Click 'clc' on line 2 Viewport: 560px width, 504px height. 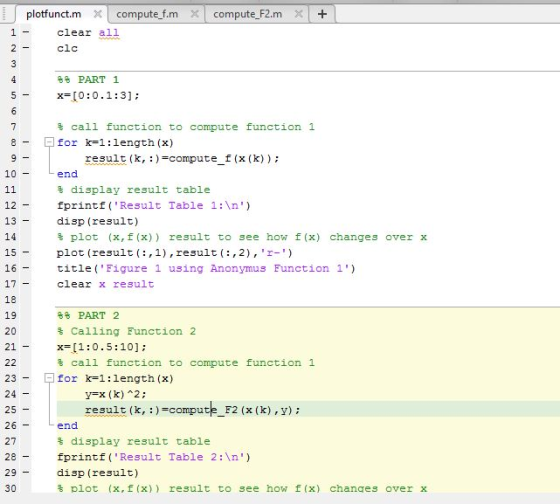[x=67, y=48]
